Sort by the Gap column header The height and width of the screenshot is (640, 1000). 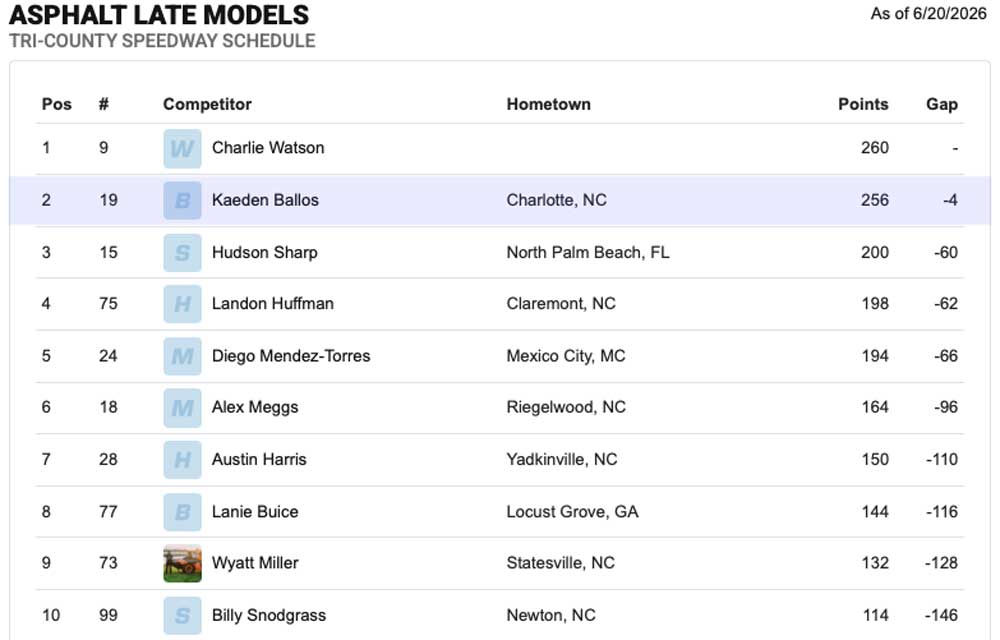[942, 104]
